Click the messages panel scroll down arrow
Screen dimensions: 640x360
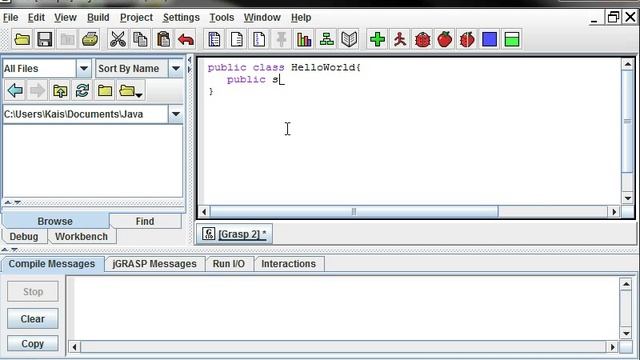(x=626, y=333)
